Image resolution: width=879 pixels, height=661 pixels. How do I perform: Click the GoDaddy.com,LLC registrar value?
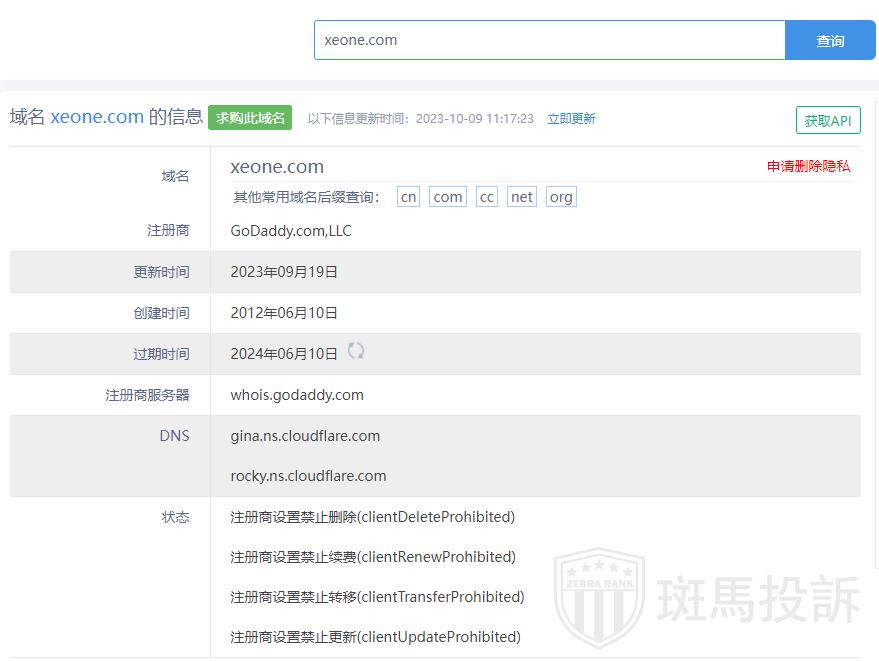pyautogui.click(x=291, y=231)
